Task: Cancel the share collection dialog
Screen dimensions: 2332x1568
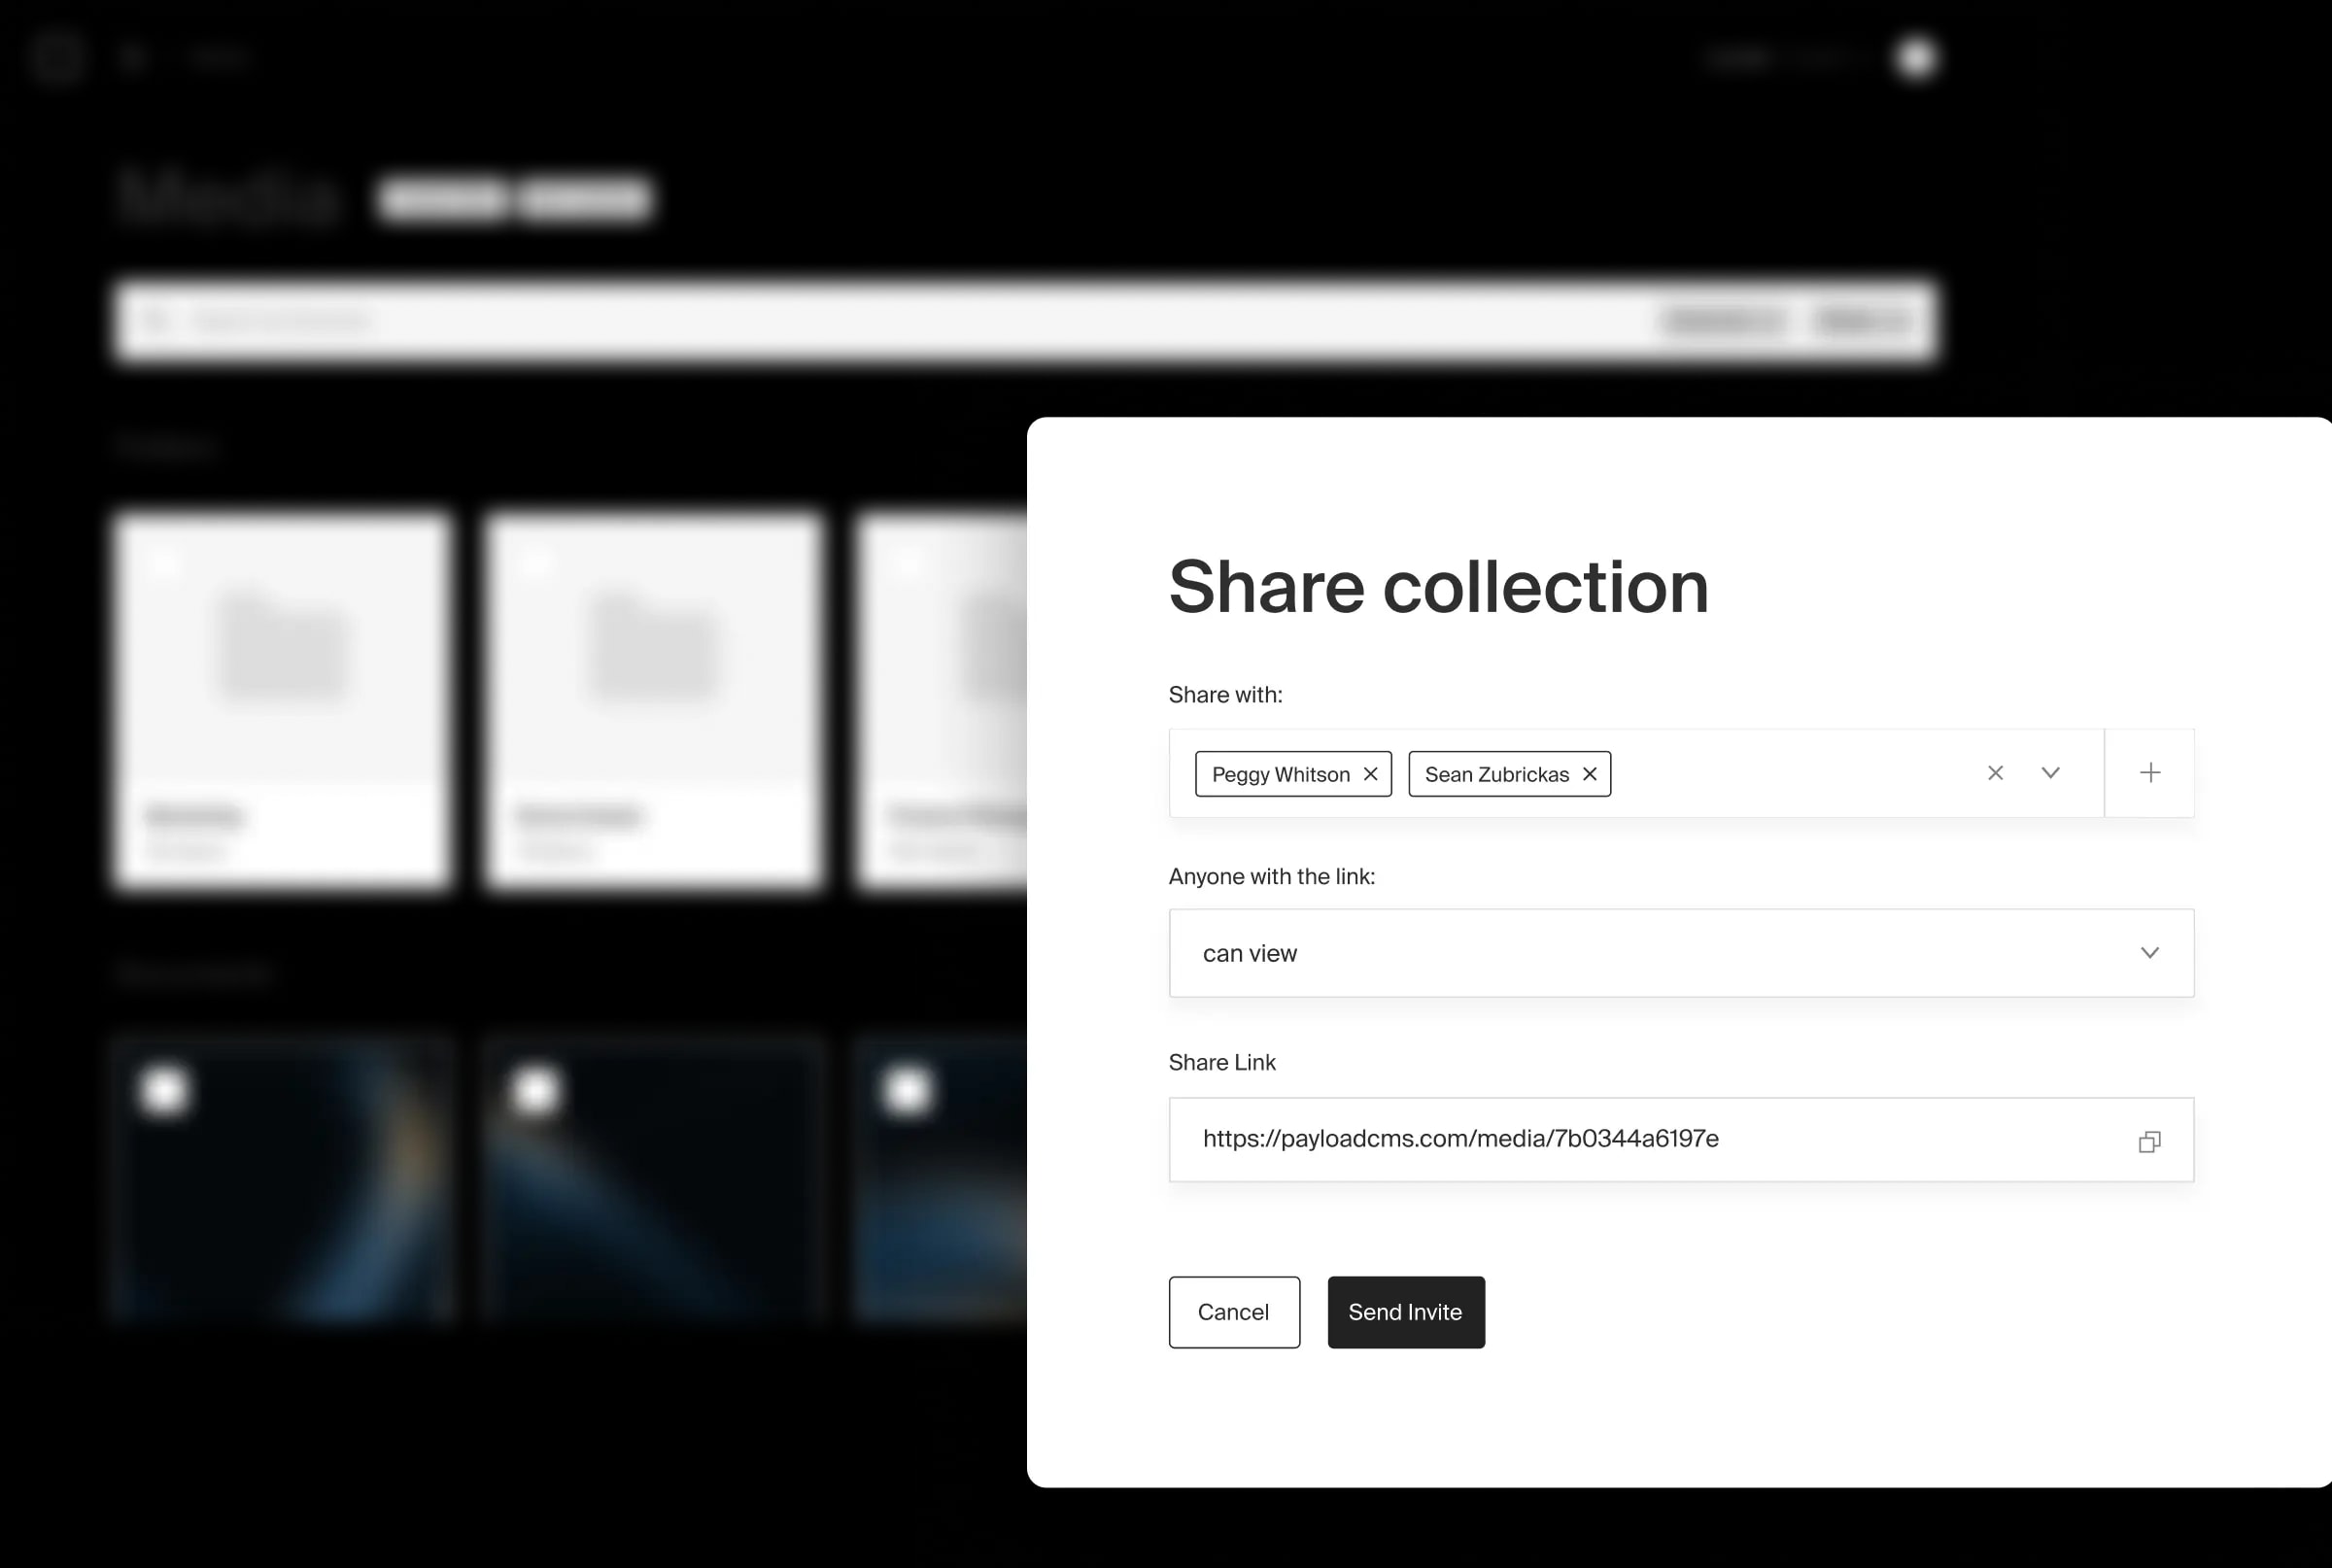Action: tap(1234, 1312)
